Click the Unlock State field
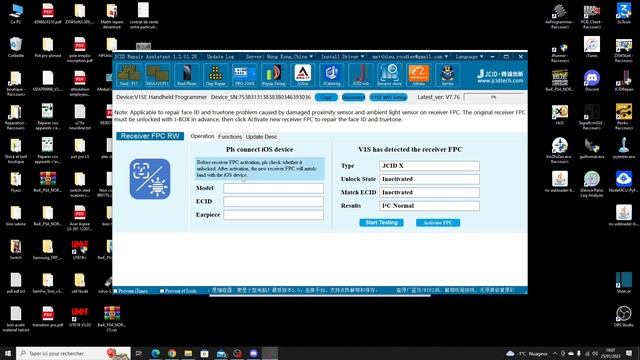The width and height of the screenshot is (640, 360). [429, 179]
